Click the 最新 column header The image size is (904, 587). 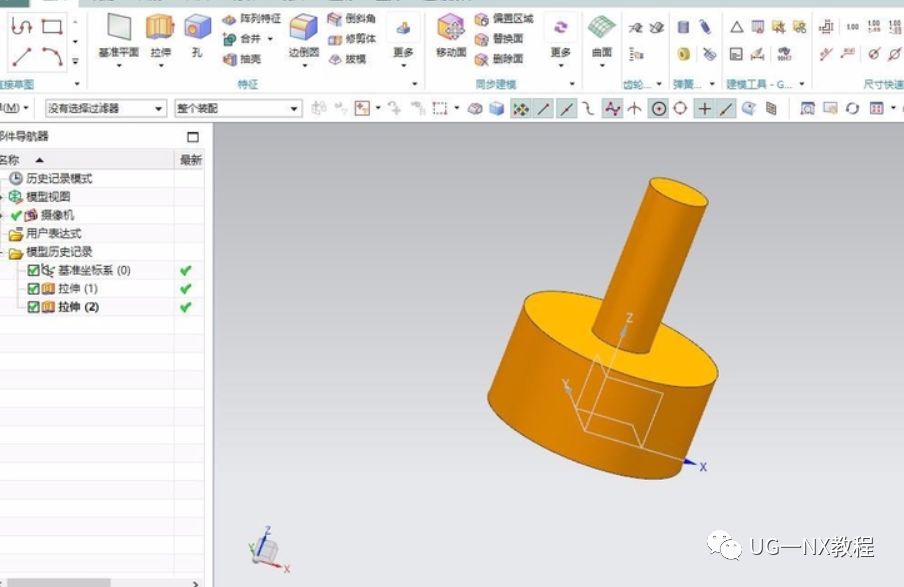coord(190,160)
